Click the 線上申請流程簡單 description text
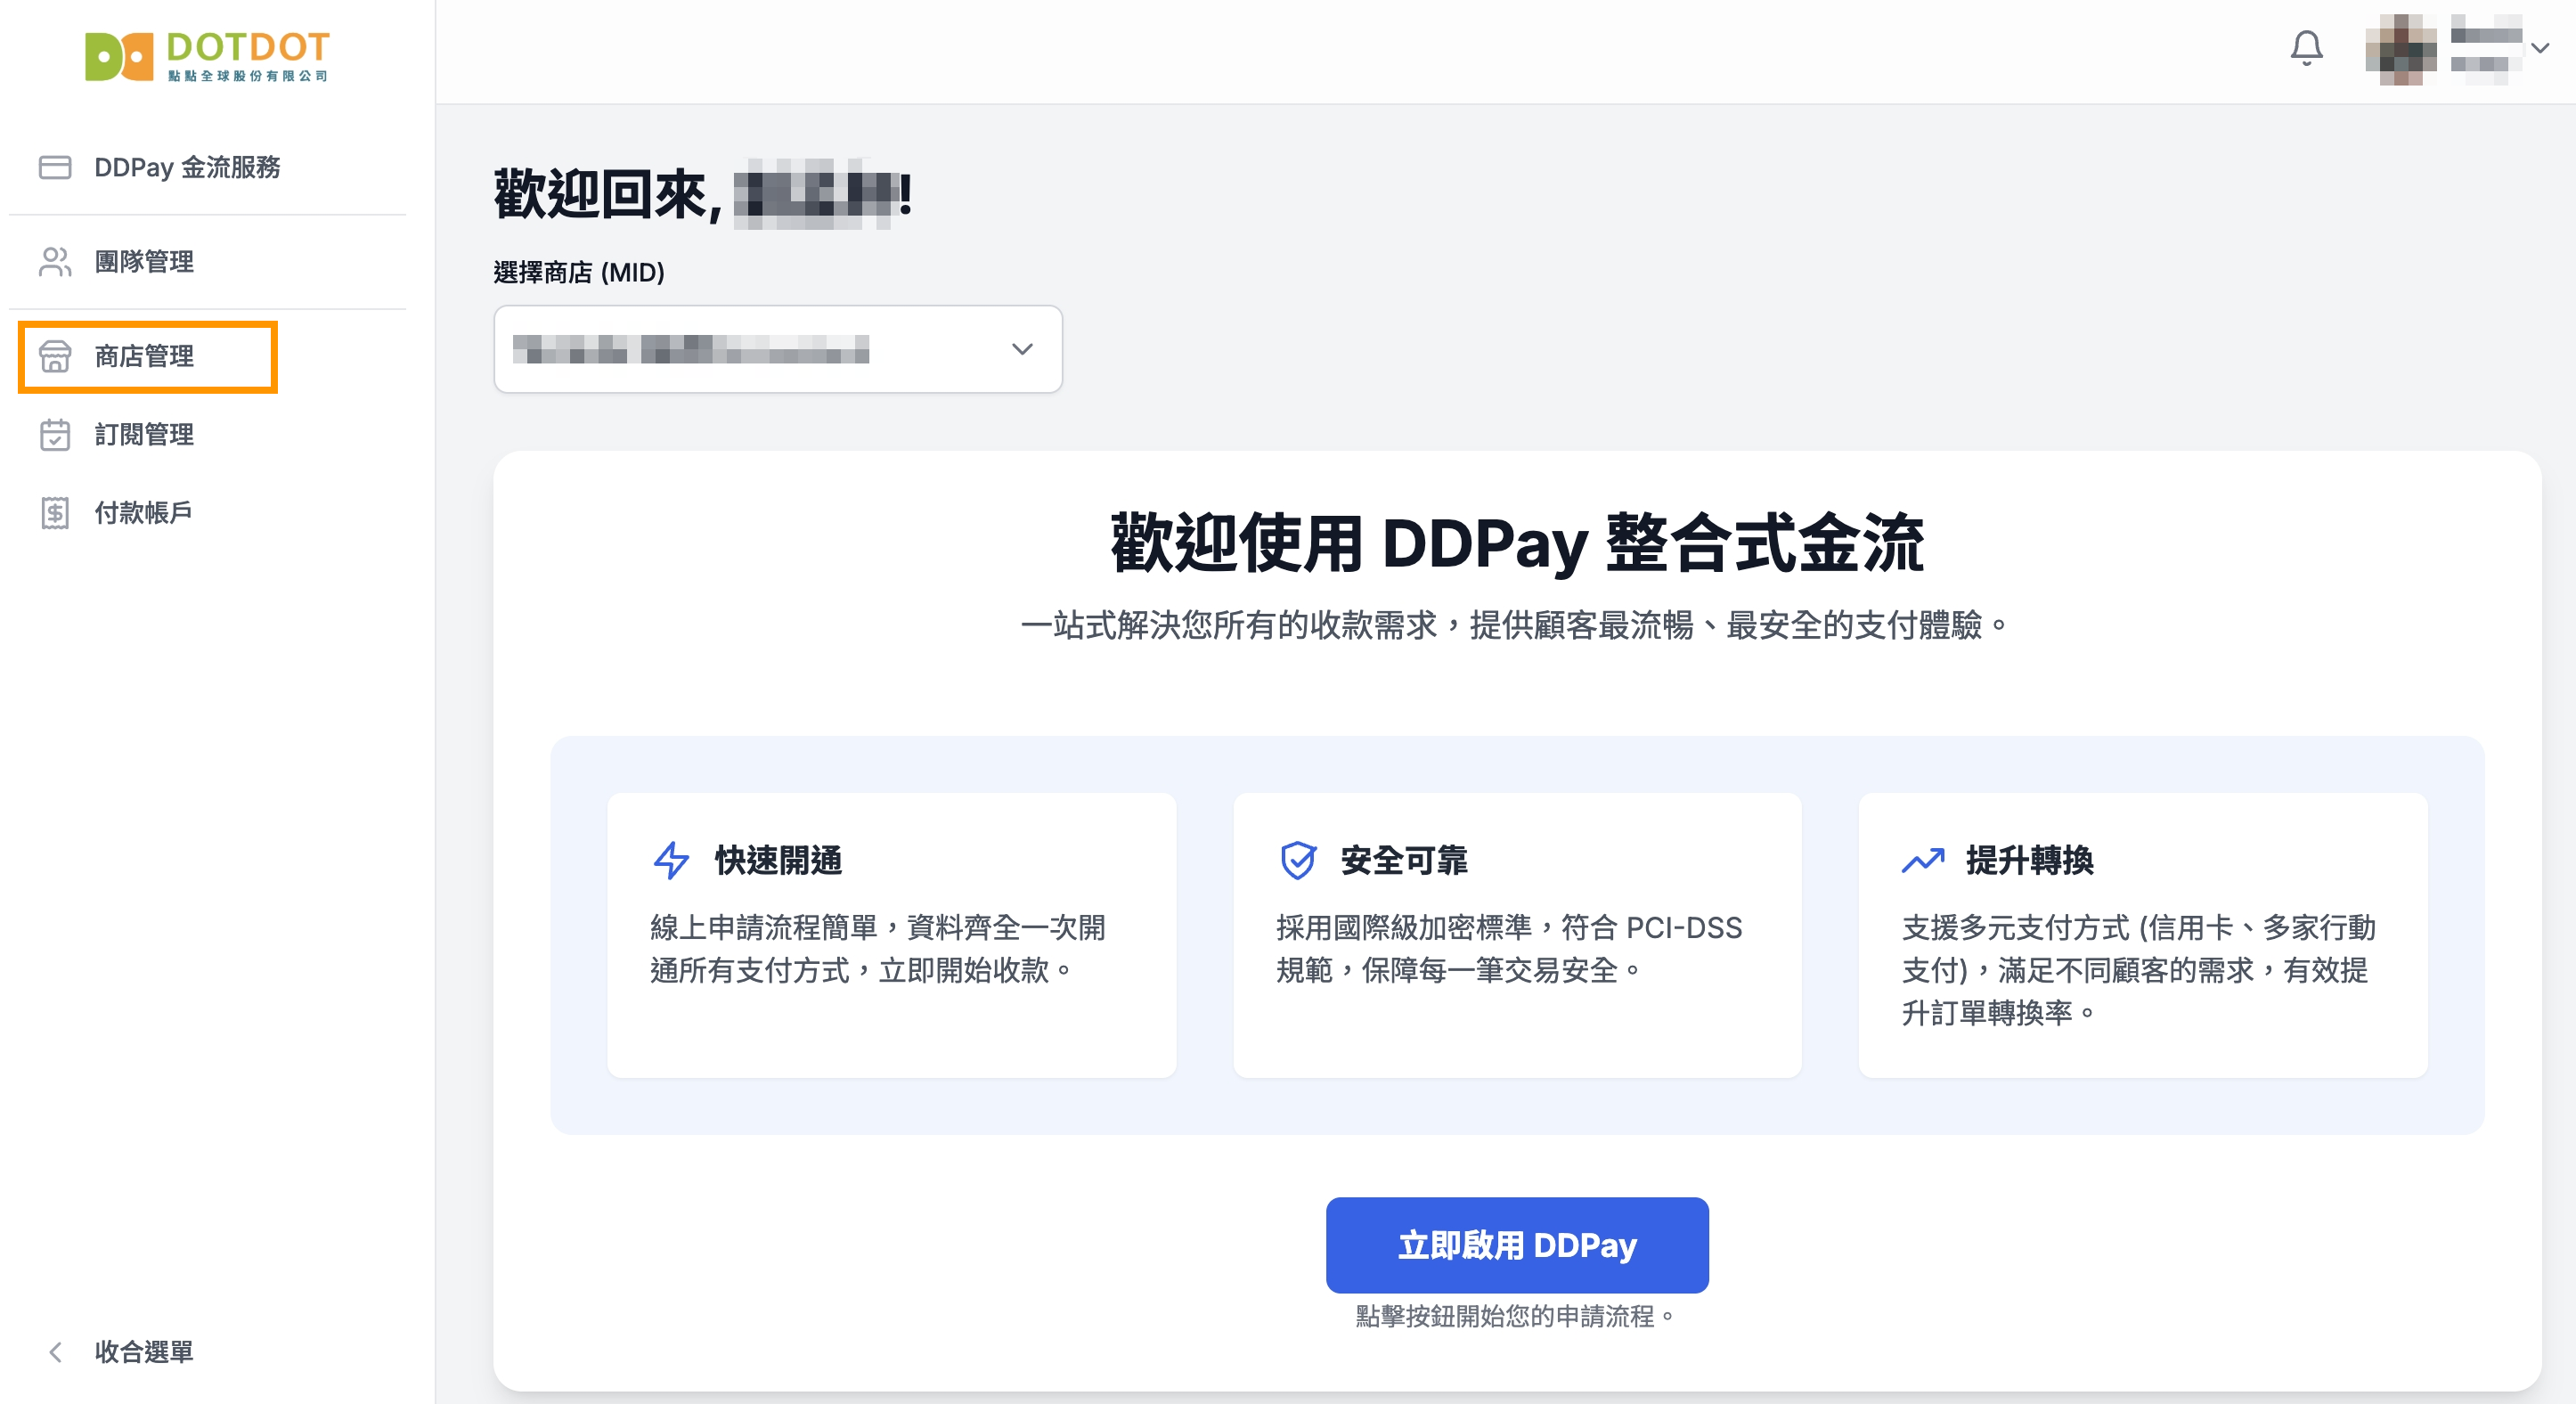 click(x=878, y=948)
